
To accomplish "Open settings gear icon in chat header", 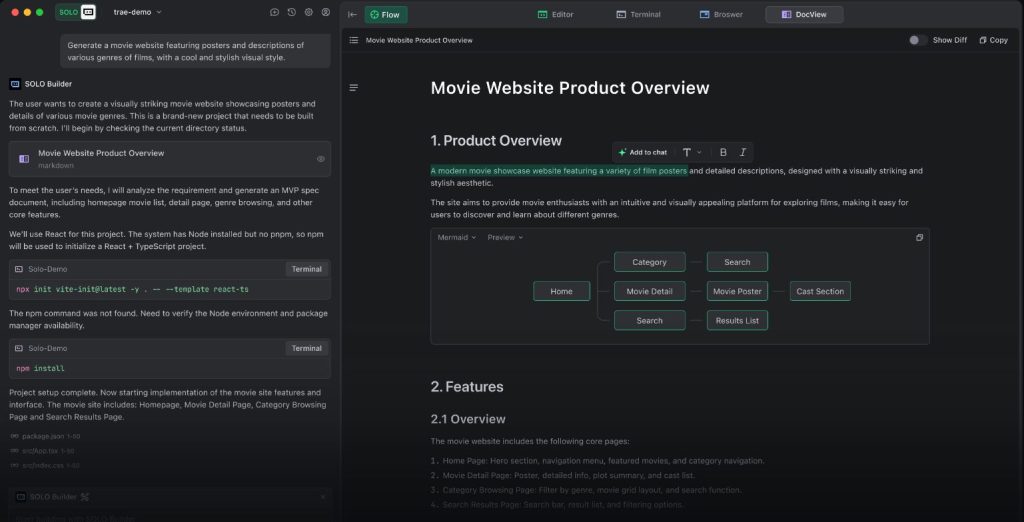I will (x=308, y=12).
